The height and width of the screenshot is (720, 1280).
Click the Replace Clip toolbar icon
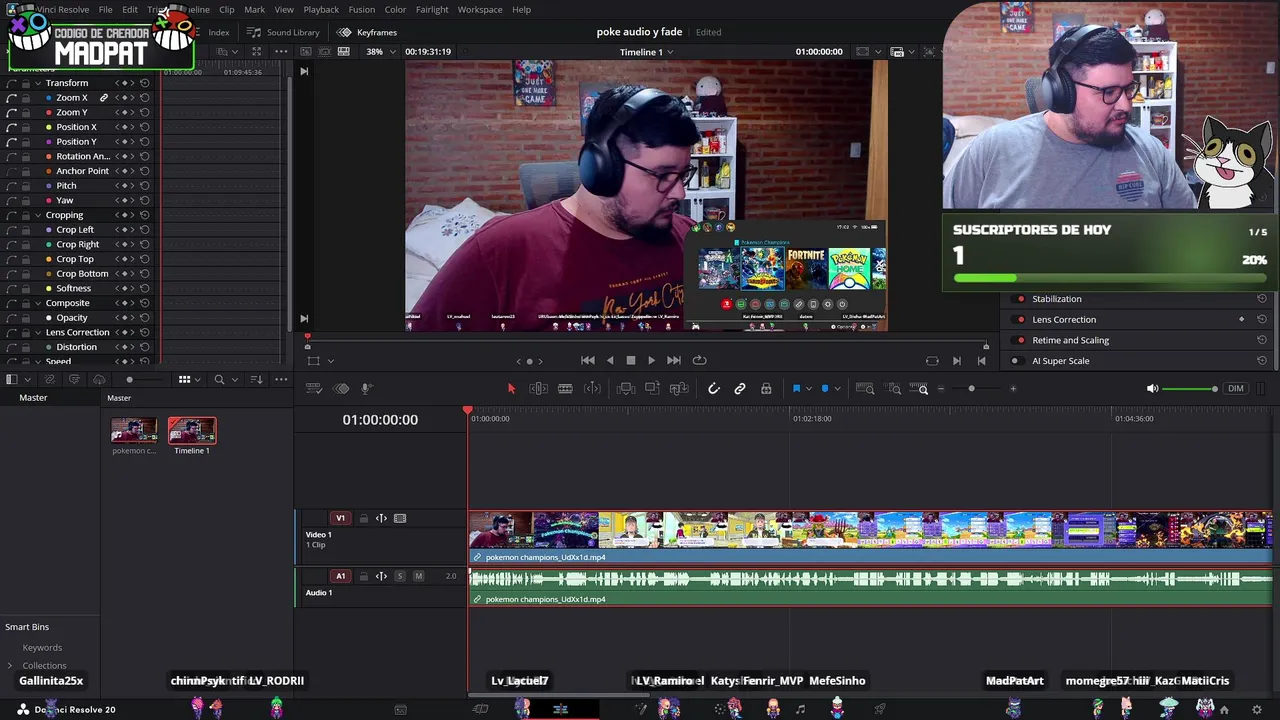[679, 388]
